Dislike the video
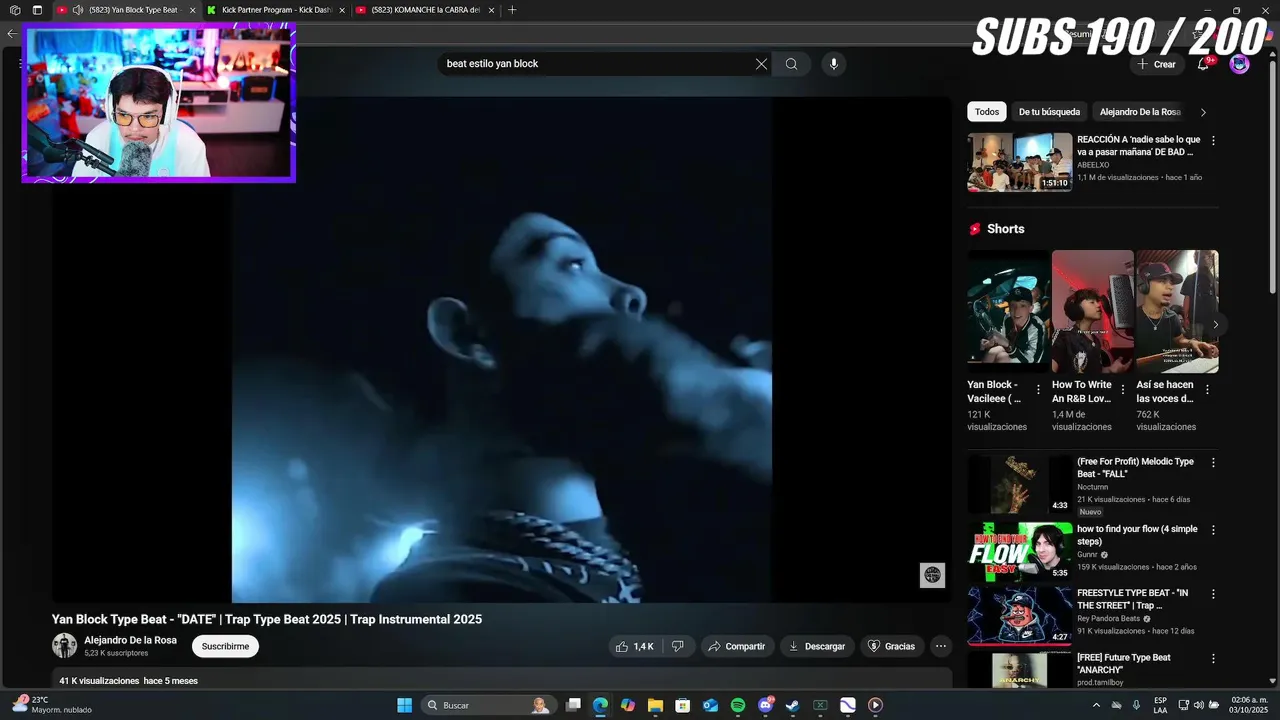The image size is (1280, 720). coord(678,646)
